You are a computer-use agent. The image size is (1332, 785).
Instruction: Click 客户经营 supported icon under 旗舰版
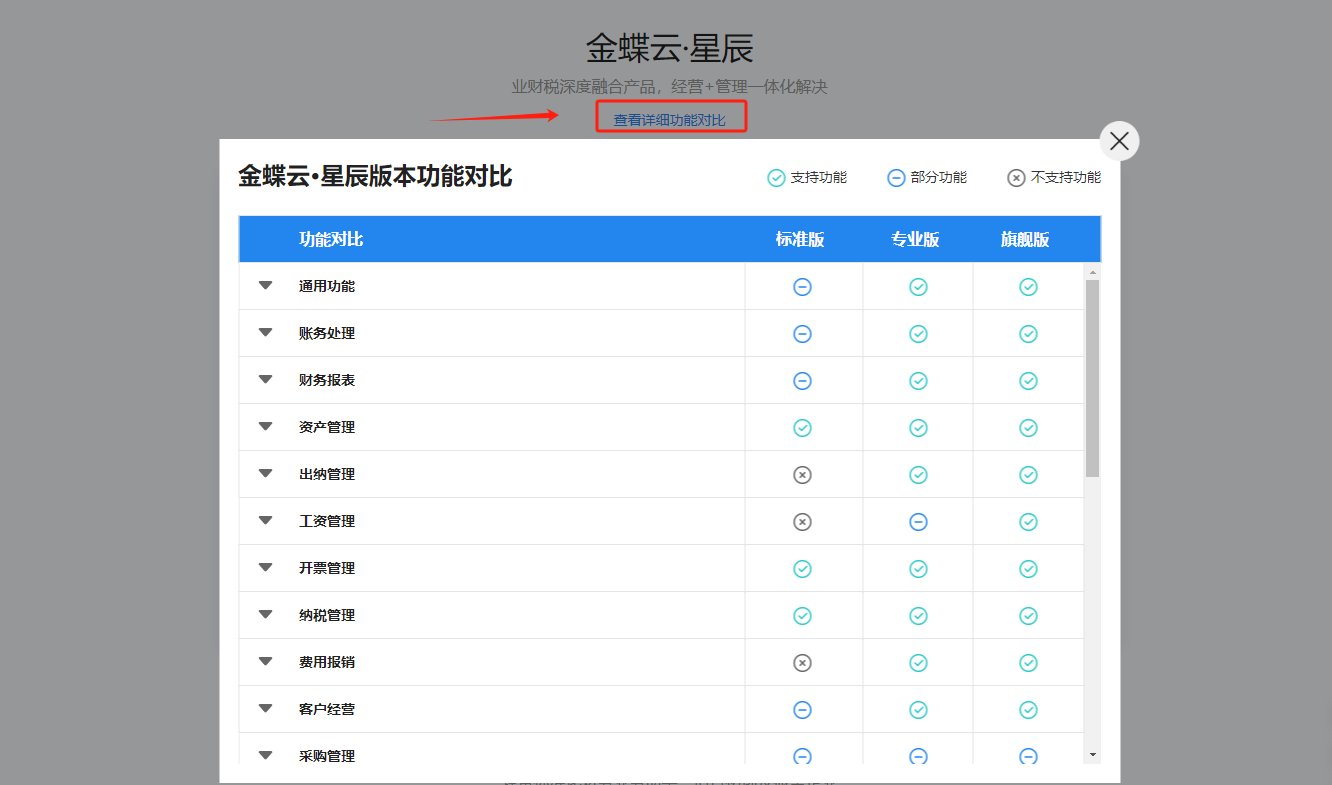pyautogui.click(x=1028, y=710)
